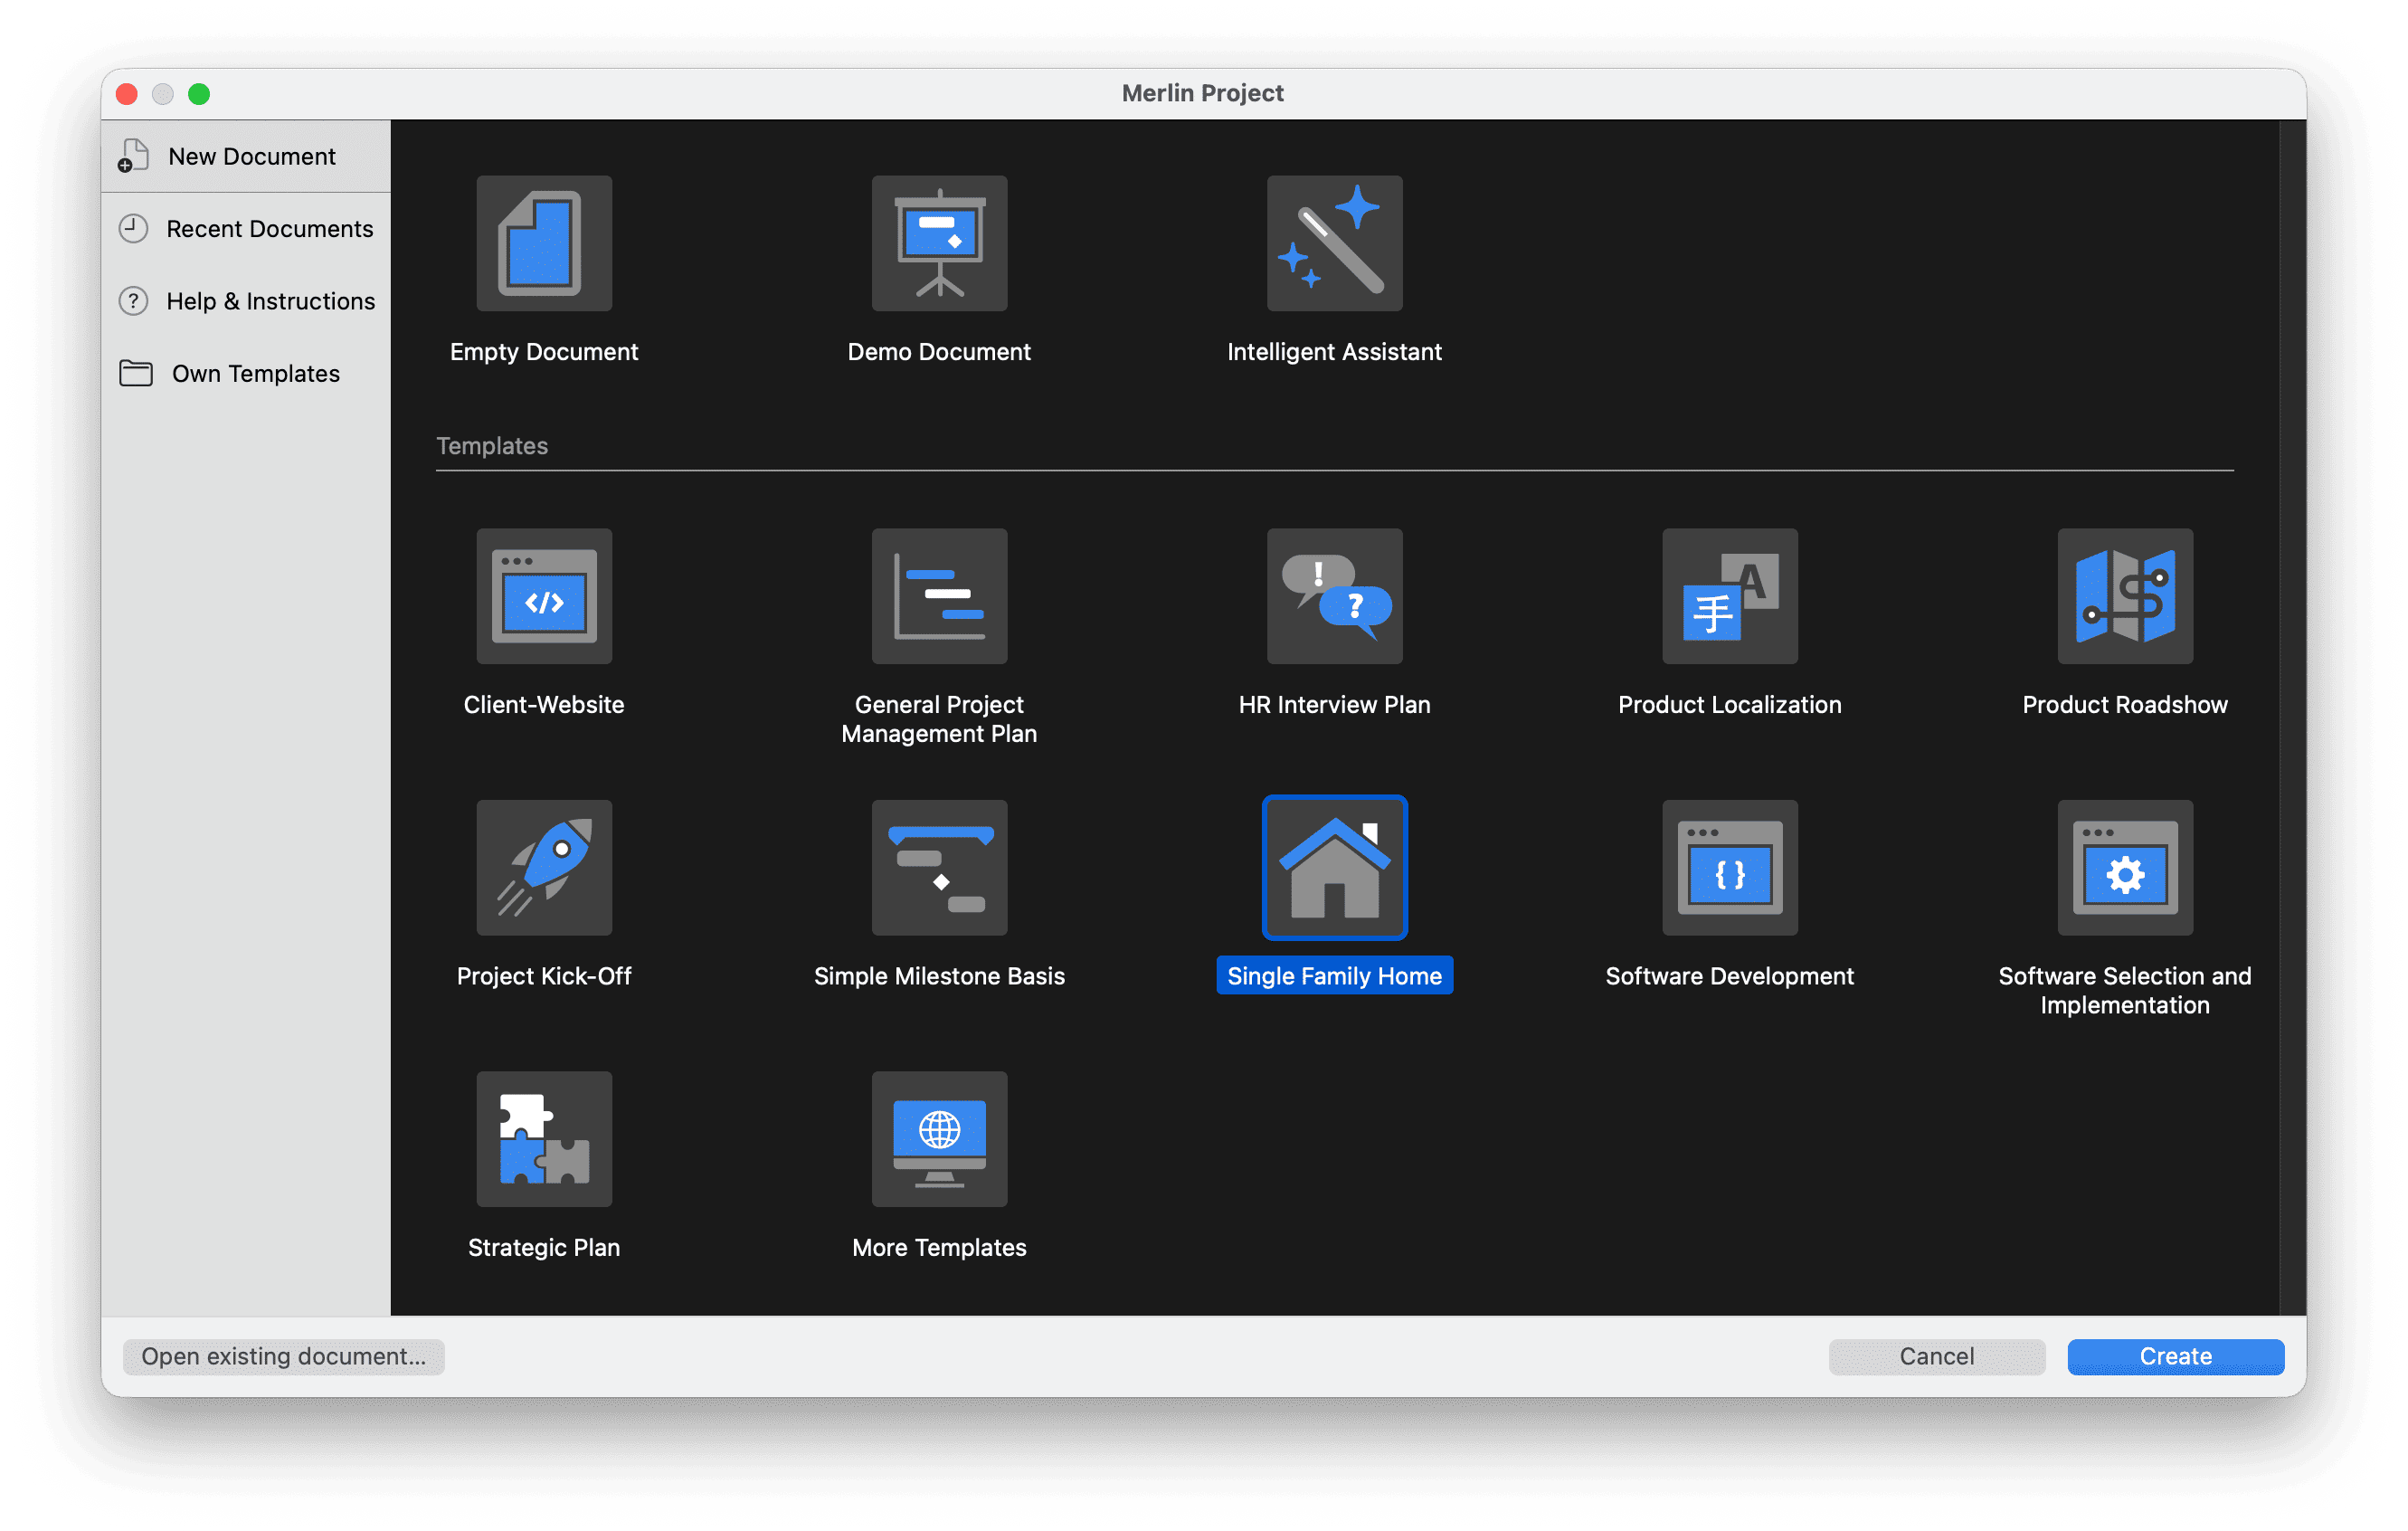The height and width of the screenshot is (1531, 2408).
Task: Select the Product Roadshow map icon
Action: click(x=2124, y=596)
